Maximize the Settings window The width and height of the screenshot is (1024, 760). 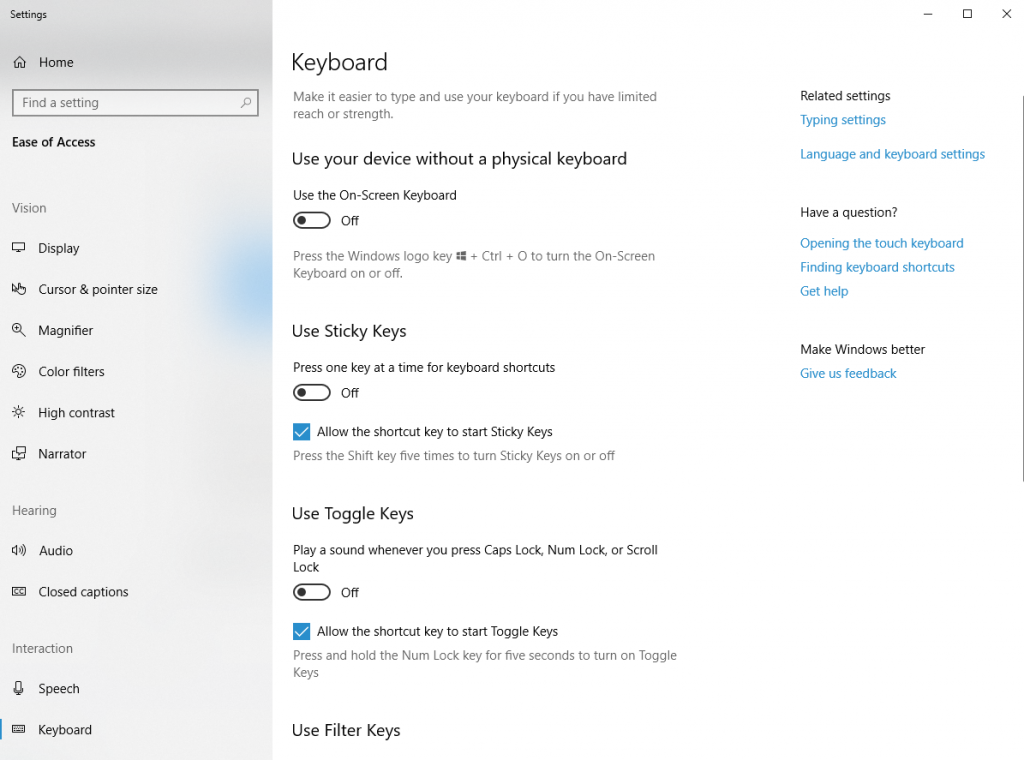coord(967,14)
